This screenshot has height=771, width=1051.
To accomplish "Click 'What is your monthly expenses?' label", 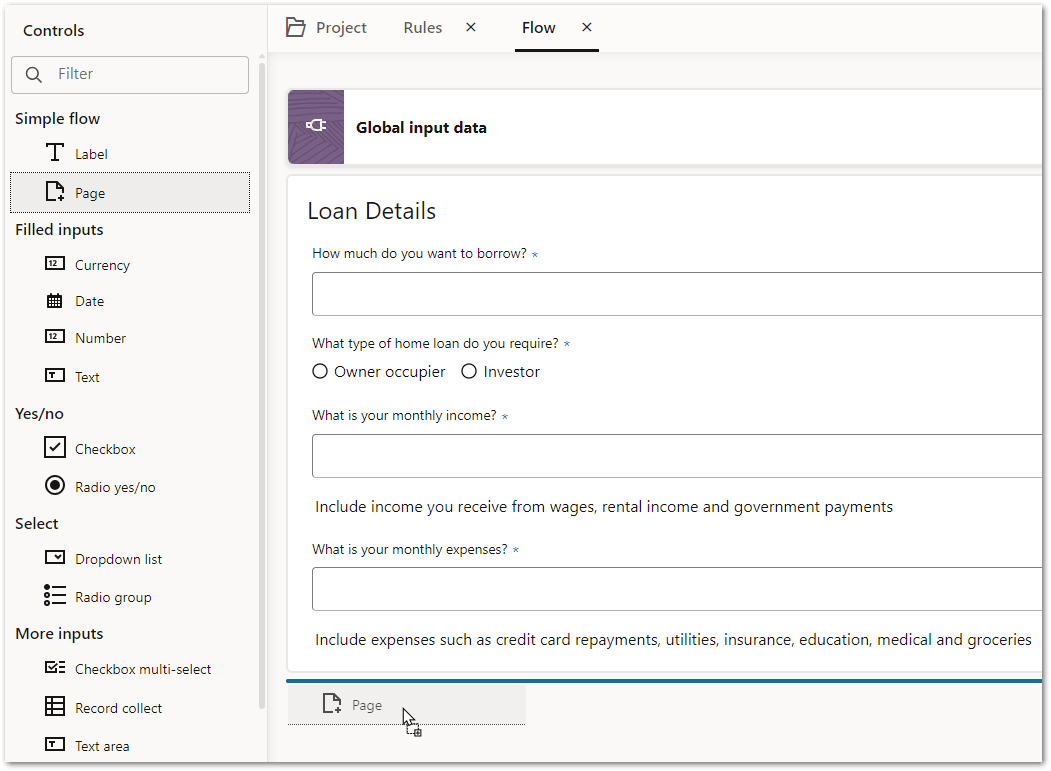I will pos(410,550).
